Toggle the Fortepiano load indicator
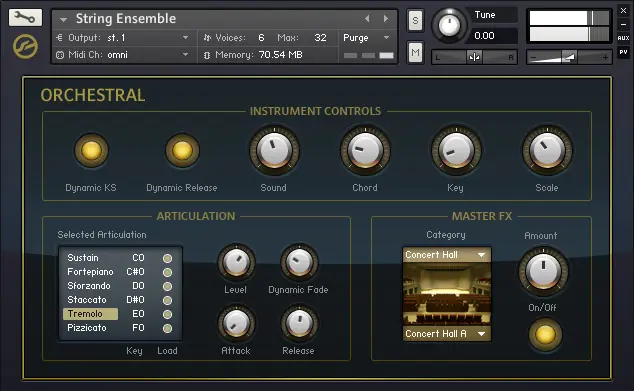634x391 pixels. (167, 272)
